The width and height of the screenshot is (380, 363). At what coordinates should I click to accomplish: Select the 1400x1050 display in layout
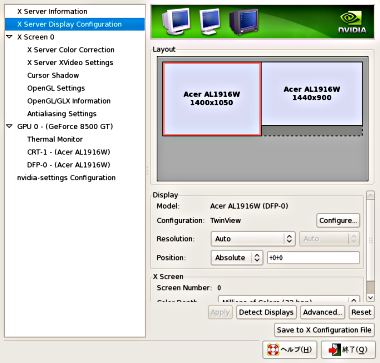click(212, 99)
